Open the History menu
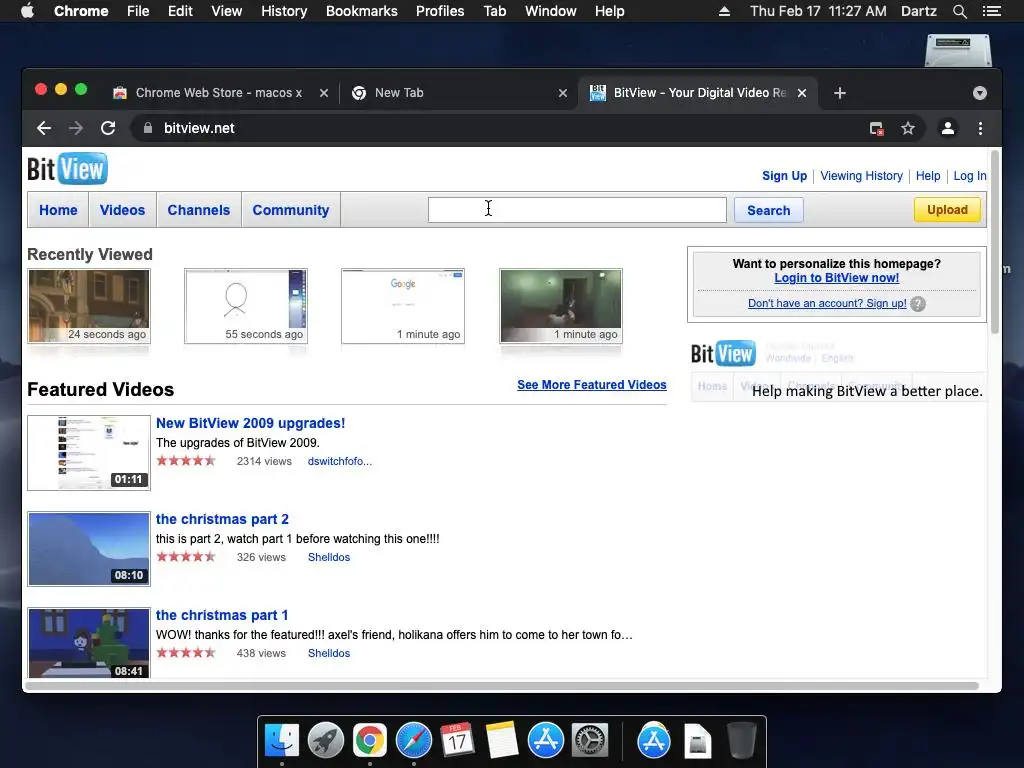Viewport: 1024px width, 768px height. point(284,11)
